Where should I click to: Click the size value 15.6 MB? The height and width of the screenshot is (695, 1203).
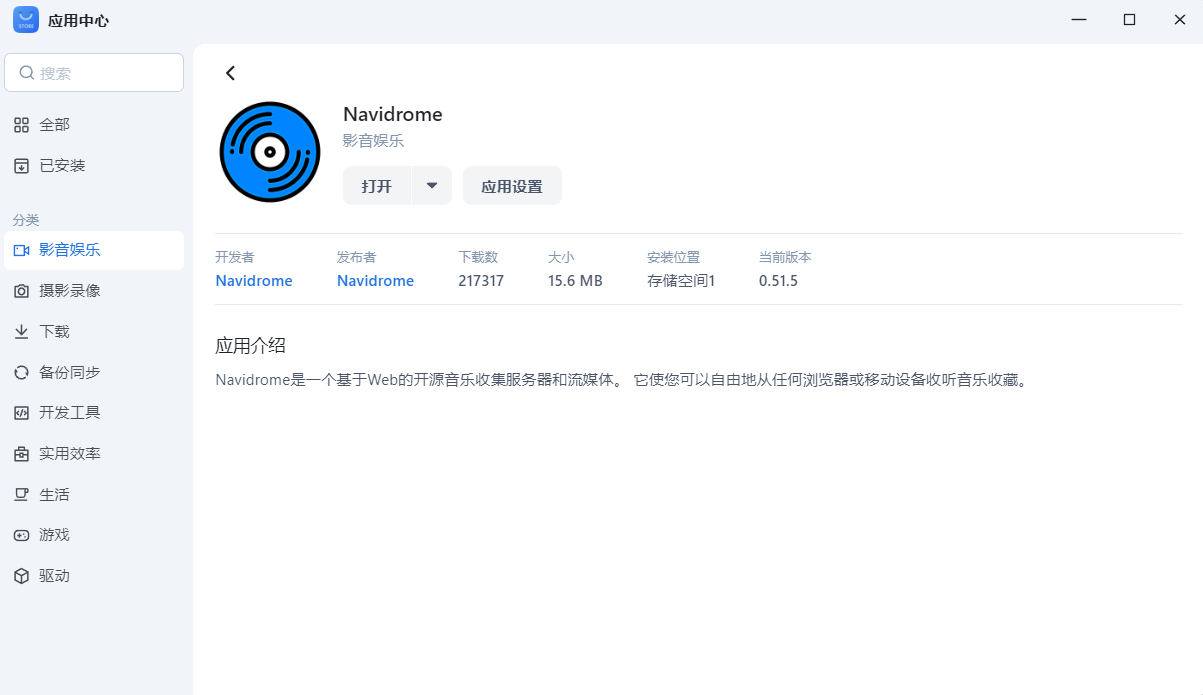pos(575,281)
